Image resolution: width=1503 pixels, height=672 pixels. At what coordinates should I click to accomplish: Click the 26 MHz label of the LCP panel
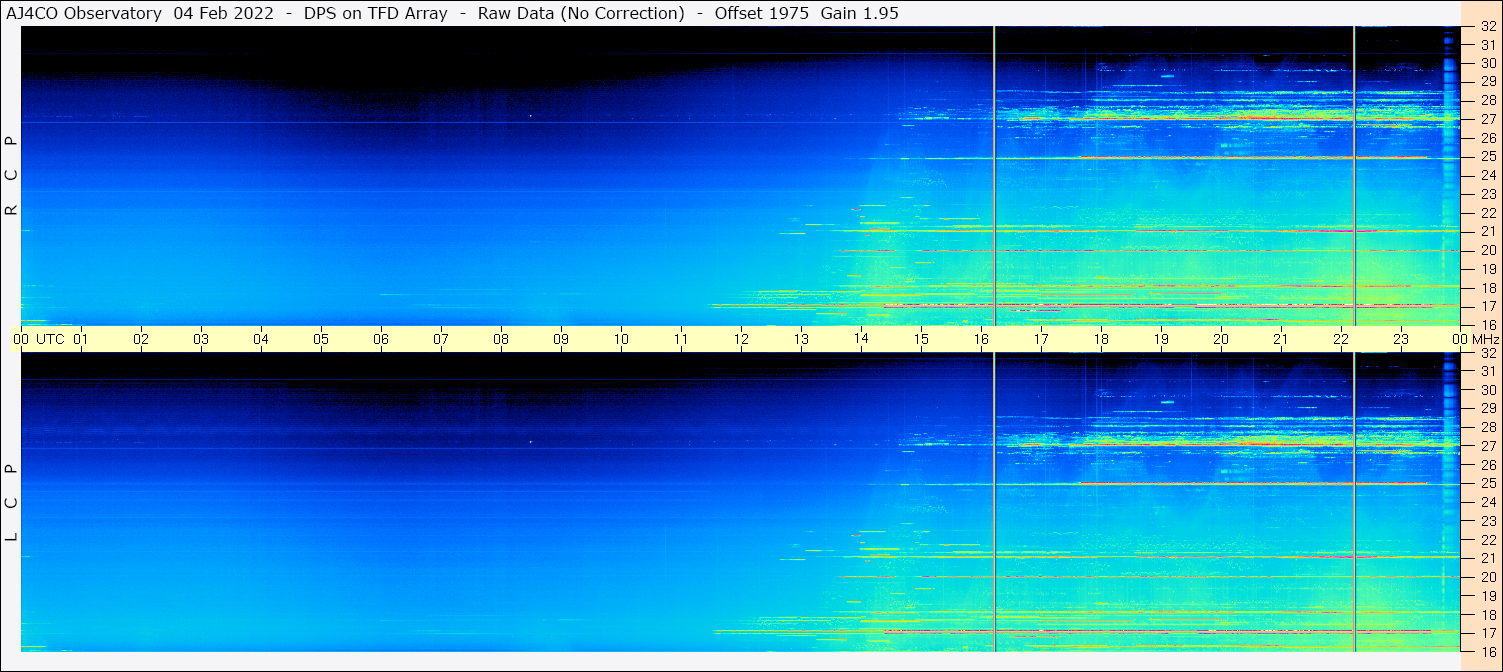coord(1488,465)
